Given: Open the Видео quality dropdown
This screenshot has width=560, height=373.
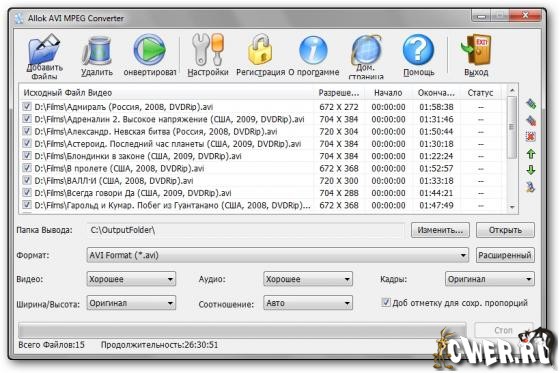Looking at the screenshot, I should (131, 279).
